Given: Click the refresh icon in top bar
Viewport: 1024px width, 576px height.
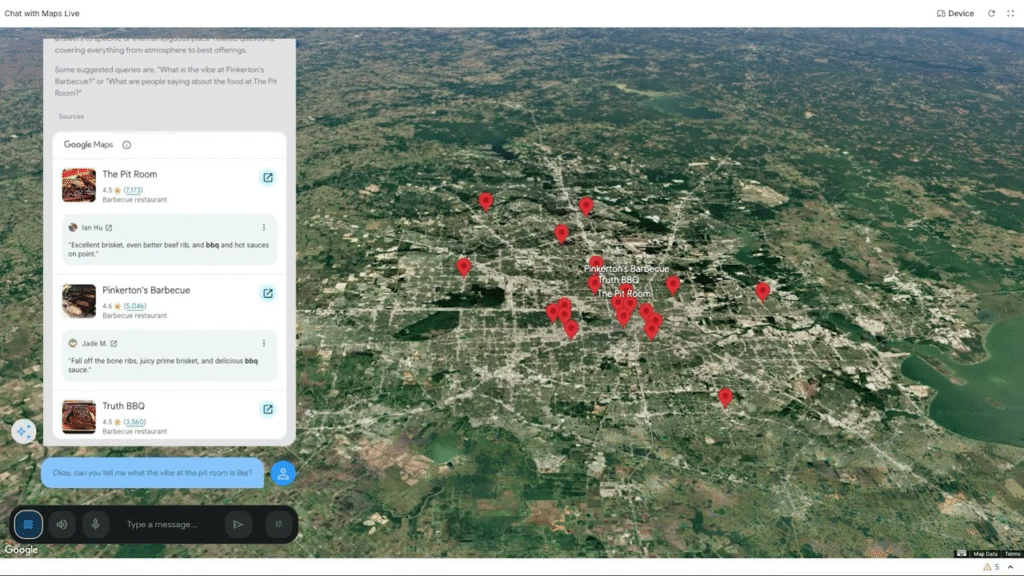Looking at the screenshot, I should (991, 14).
